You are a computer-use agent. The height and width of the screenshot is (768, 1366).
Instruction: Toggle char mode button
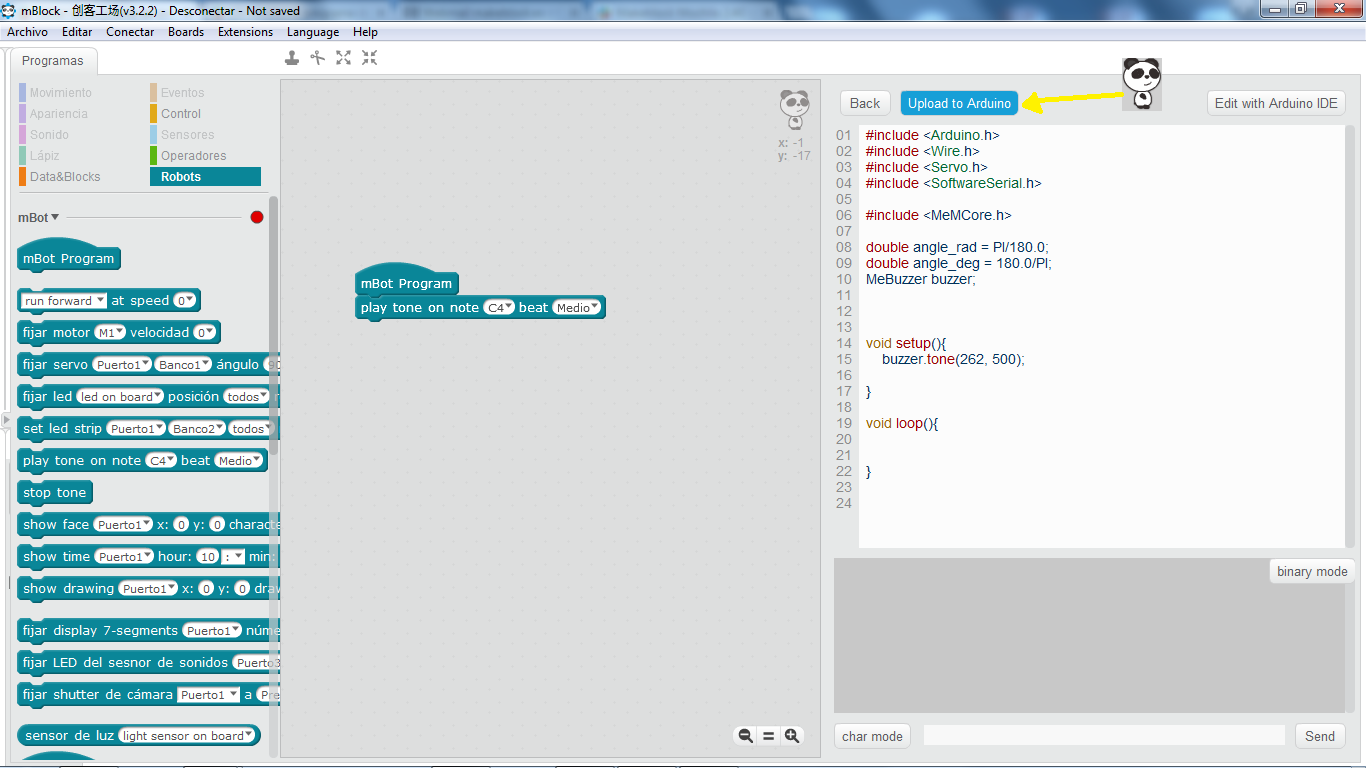pyautogui.click(x=872, y=736)
